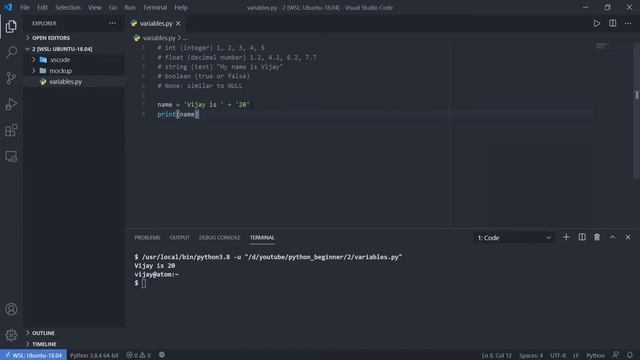Change indentation via Spaces: 4

(531, 355)
